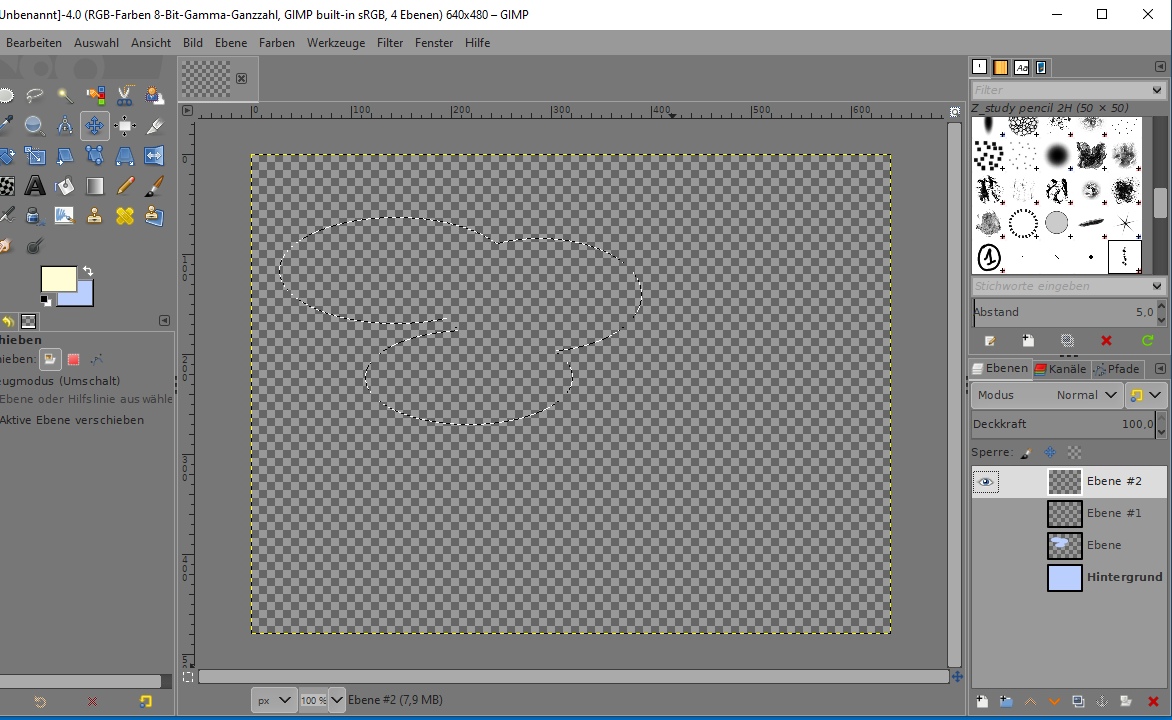Hide layer Ebene #2 via eye icon

tap(986, 481)
